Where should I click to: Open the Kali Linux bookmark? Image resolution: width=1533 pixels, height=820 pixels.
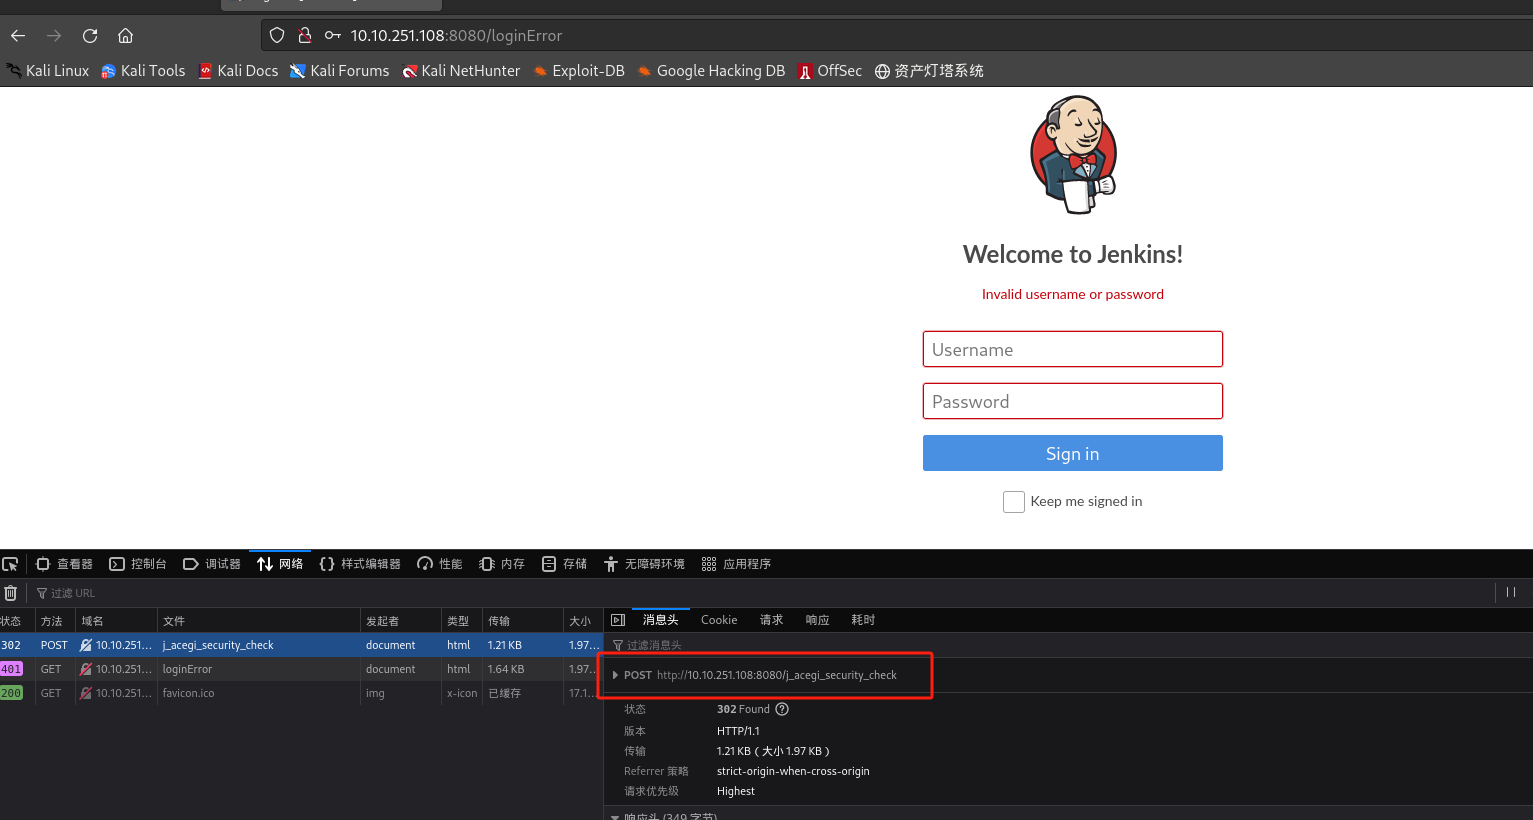click(47, 71)
